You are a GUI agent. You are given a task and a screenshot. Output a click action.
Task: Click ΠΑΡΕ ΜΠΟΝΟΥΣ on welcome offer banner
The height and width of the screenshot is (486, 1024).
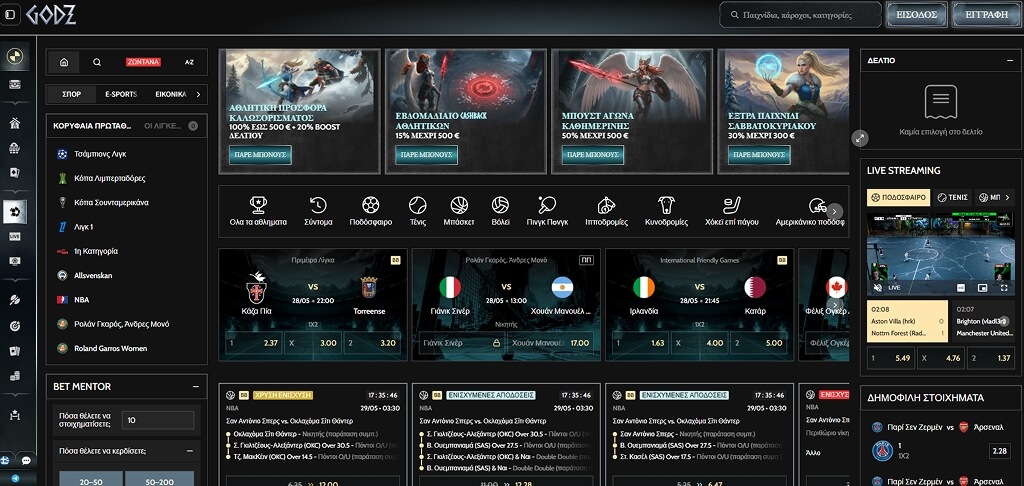260,155
